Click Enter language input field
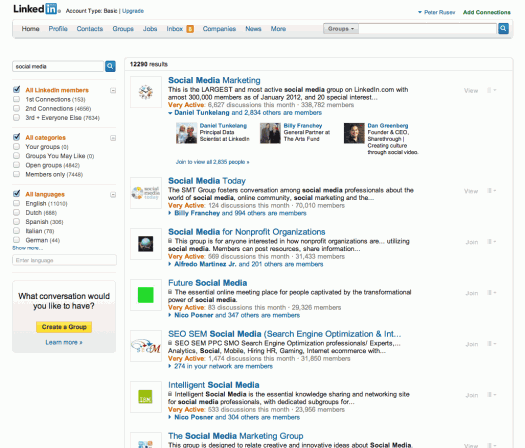This screenshot has width=525, height=448. tap(64, 260)
